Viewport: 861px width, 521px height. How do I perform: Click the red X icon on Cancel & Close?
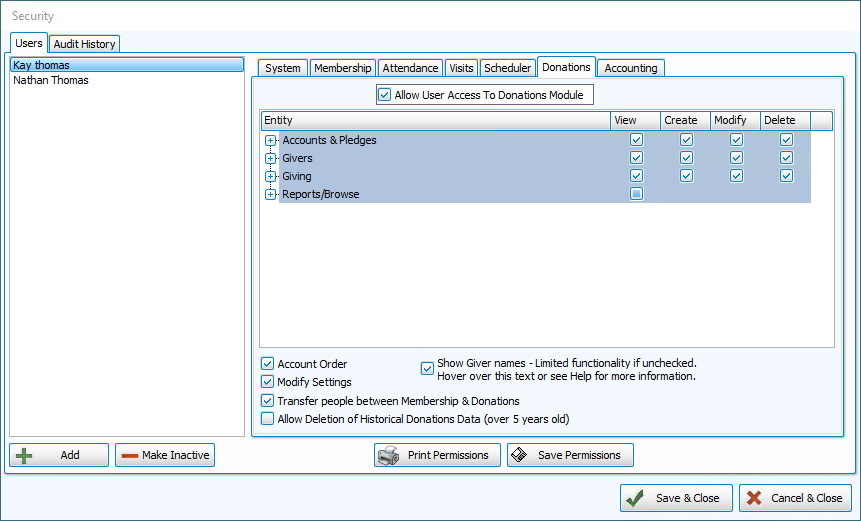pyautogui.click(x=754, y=498)
